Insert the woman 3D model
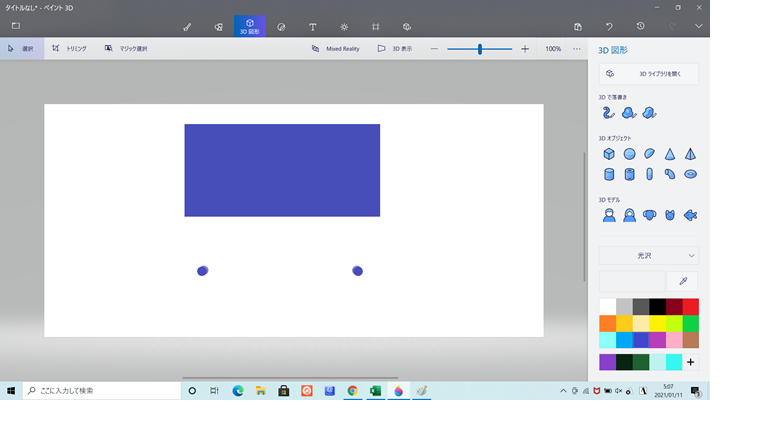760x428 pixels. coord(629,215)
